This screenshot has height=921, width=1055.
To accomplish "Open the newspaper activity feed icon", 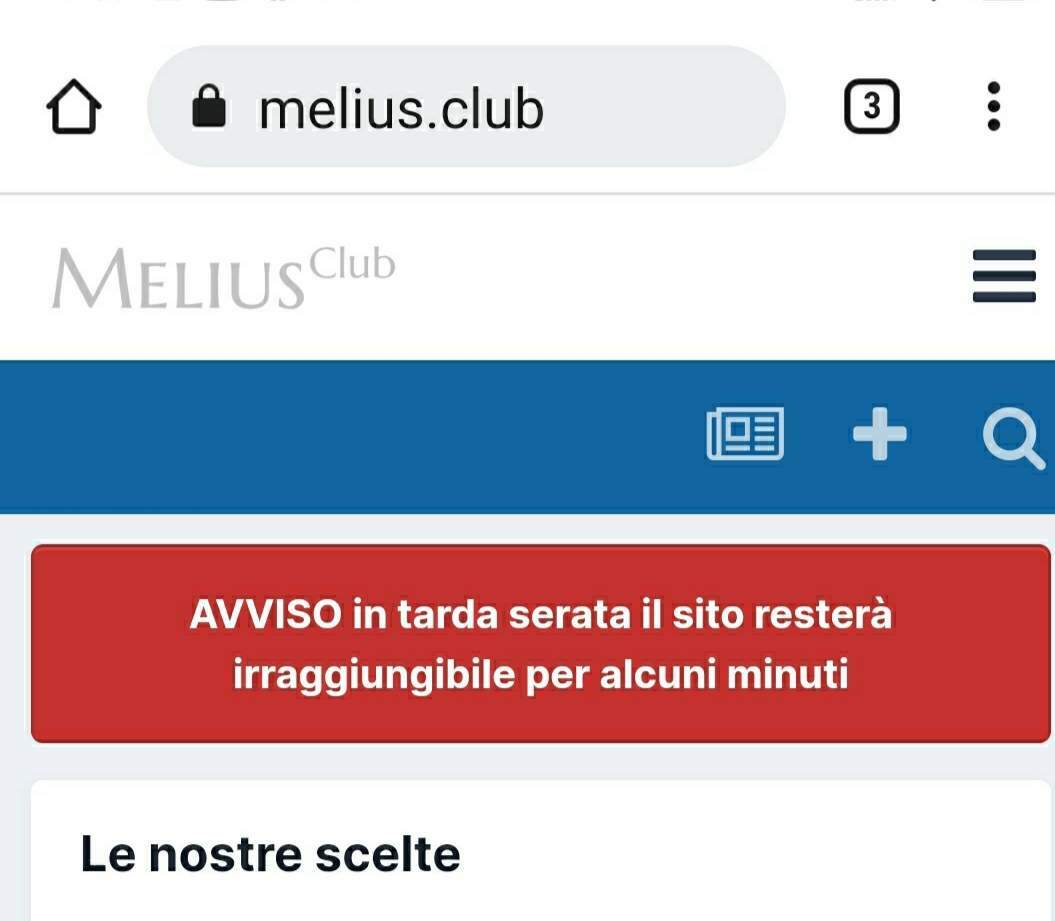I will [x=745, y=434].
